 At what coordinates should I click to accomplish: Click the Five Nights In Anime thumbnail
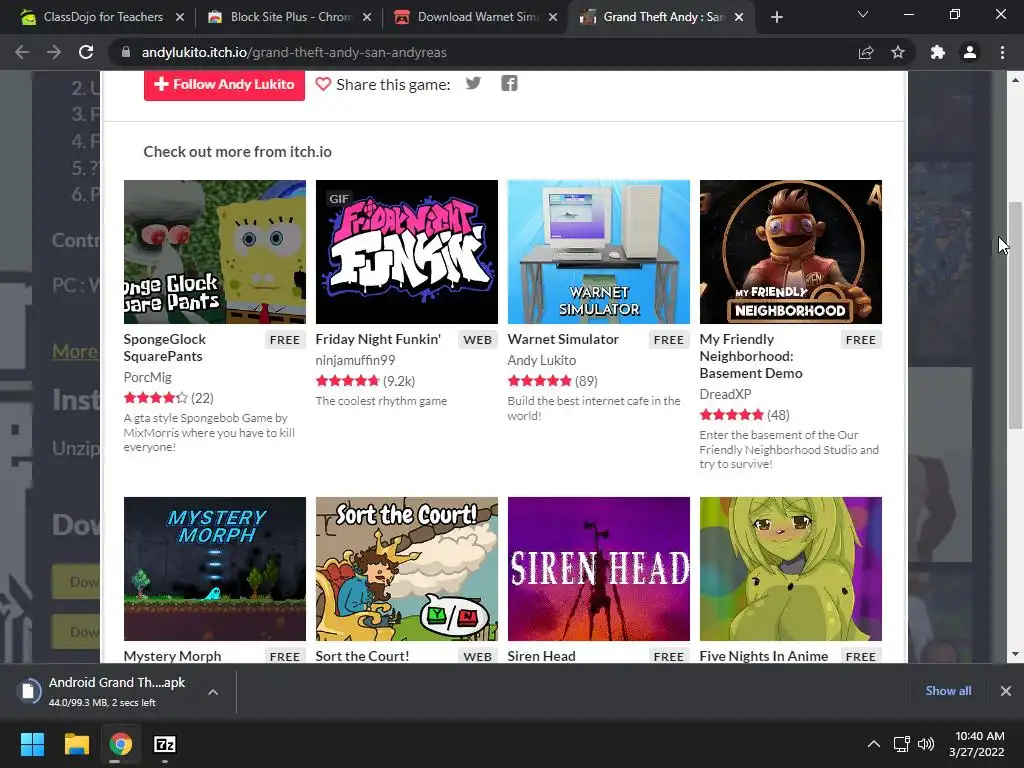point(791,569)
